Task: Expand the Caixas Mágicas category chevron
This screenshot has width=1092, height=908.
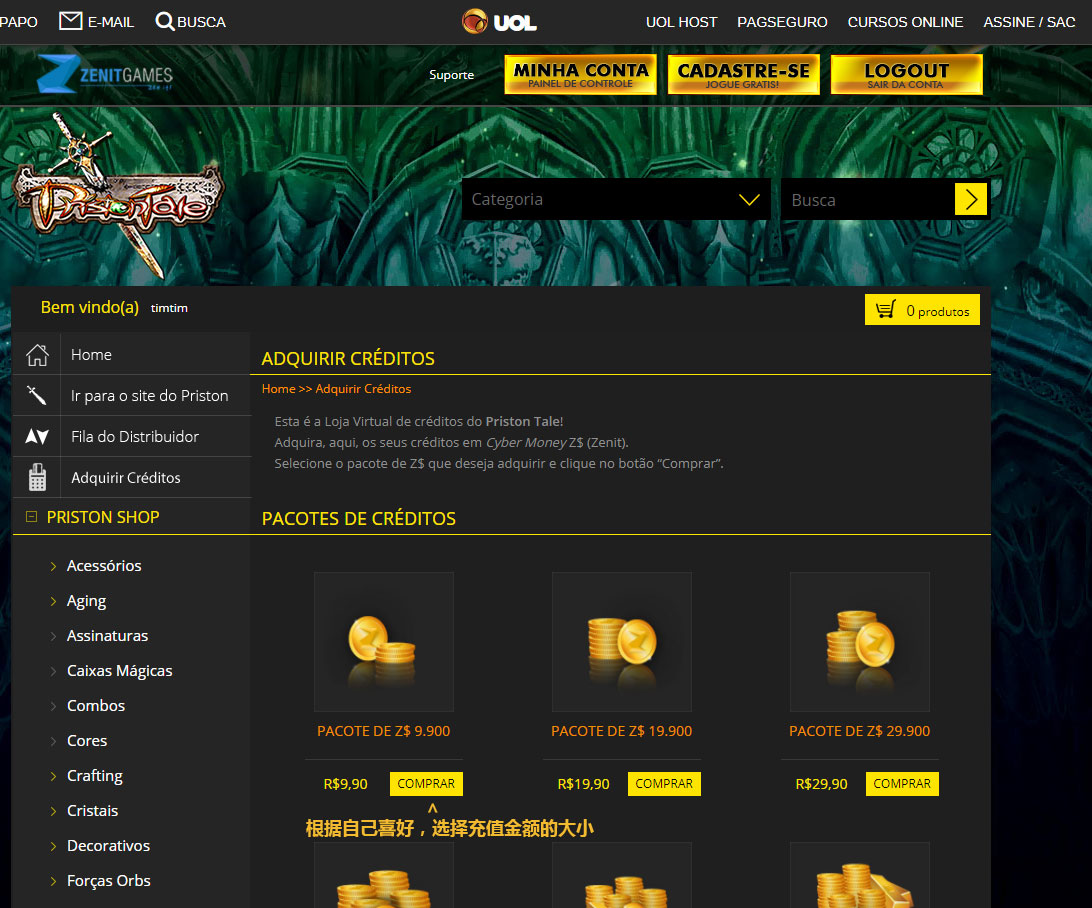Action: (x=53, y=671)
